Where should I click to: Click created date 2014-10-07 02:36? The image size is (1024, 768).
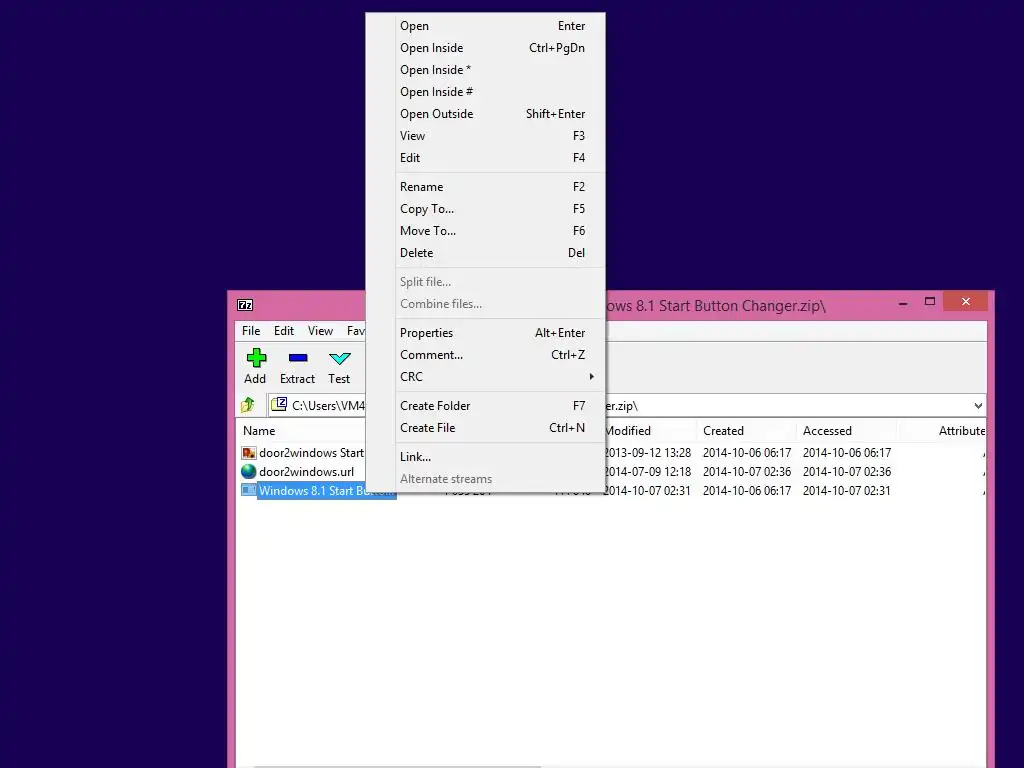[747, 472]
